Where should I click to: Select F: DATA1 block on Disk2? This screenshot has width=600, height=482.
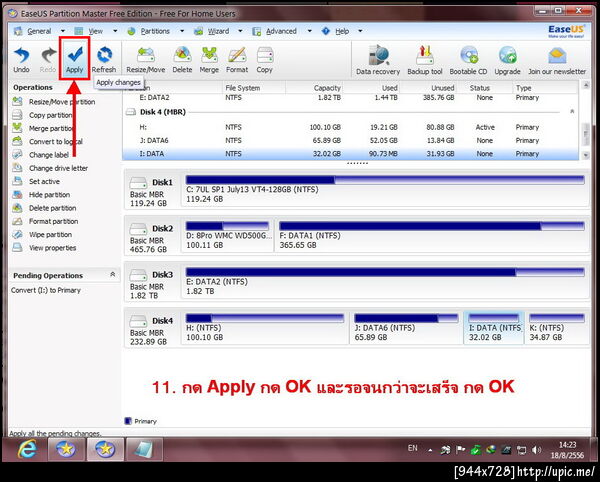click(432, 236)
